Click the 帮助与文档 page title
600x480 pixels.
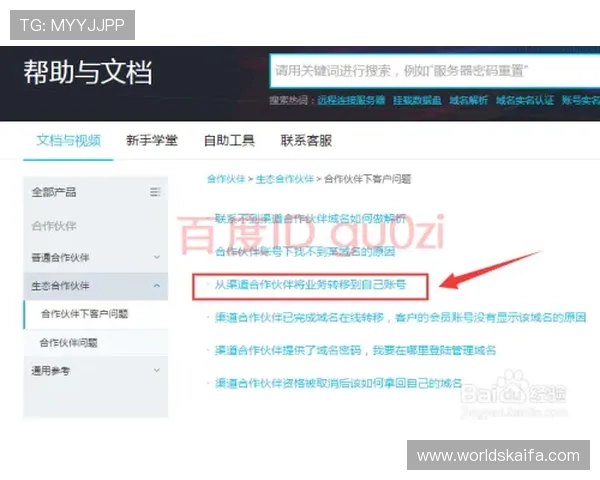88,72
